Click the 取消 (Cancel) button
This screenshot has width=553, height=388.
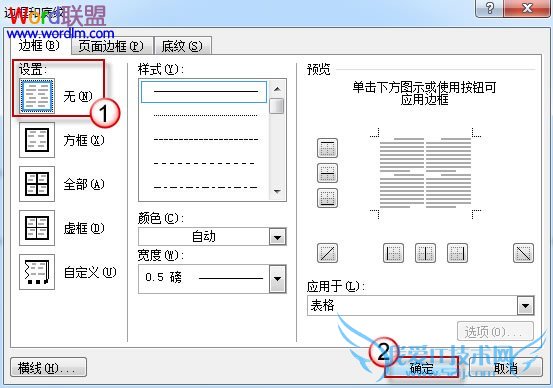point(505,368)
